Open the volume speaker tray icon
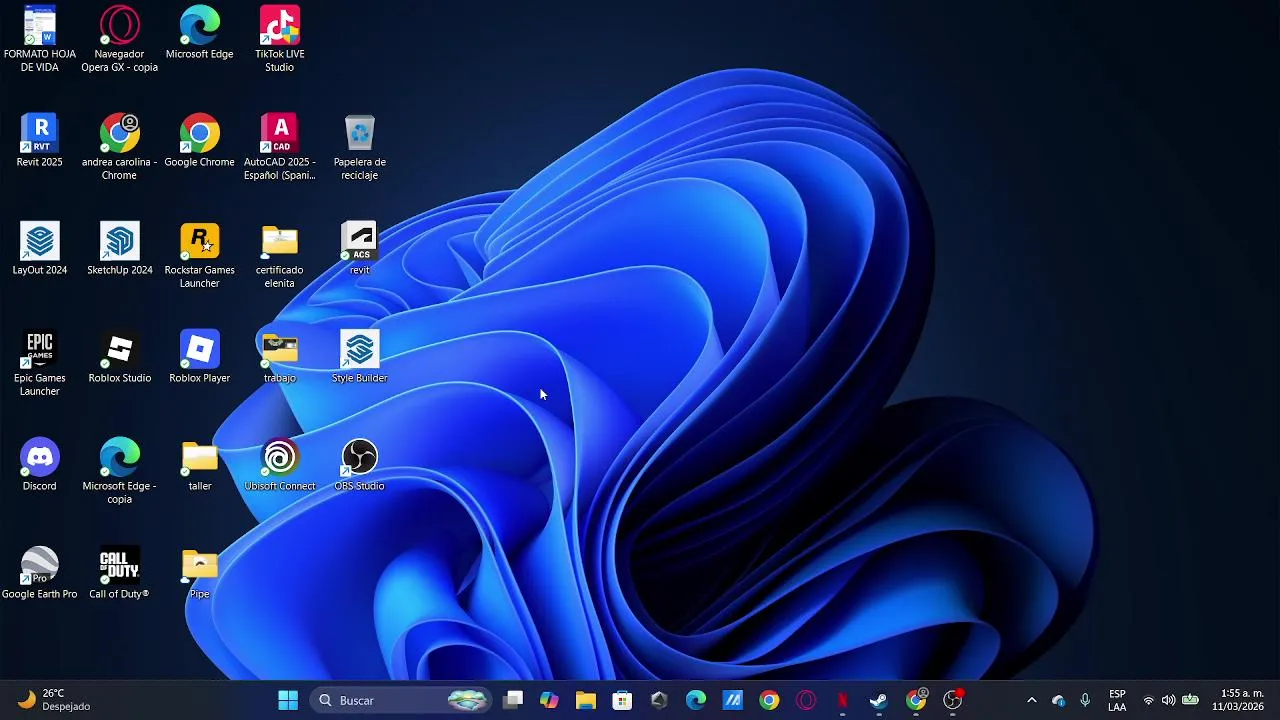 click(1168, 700)
